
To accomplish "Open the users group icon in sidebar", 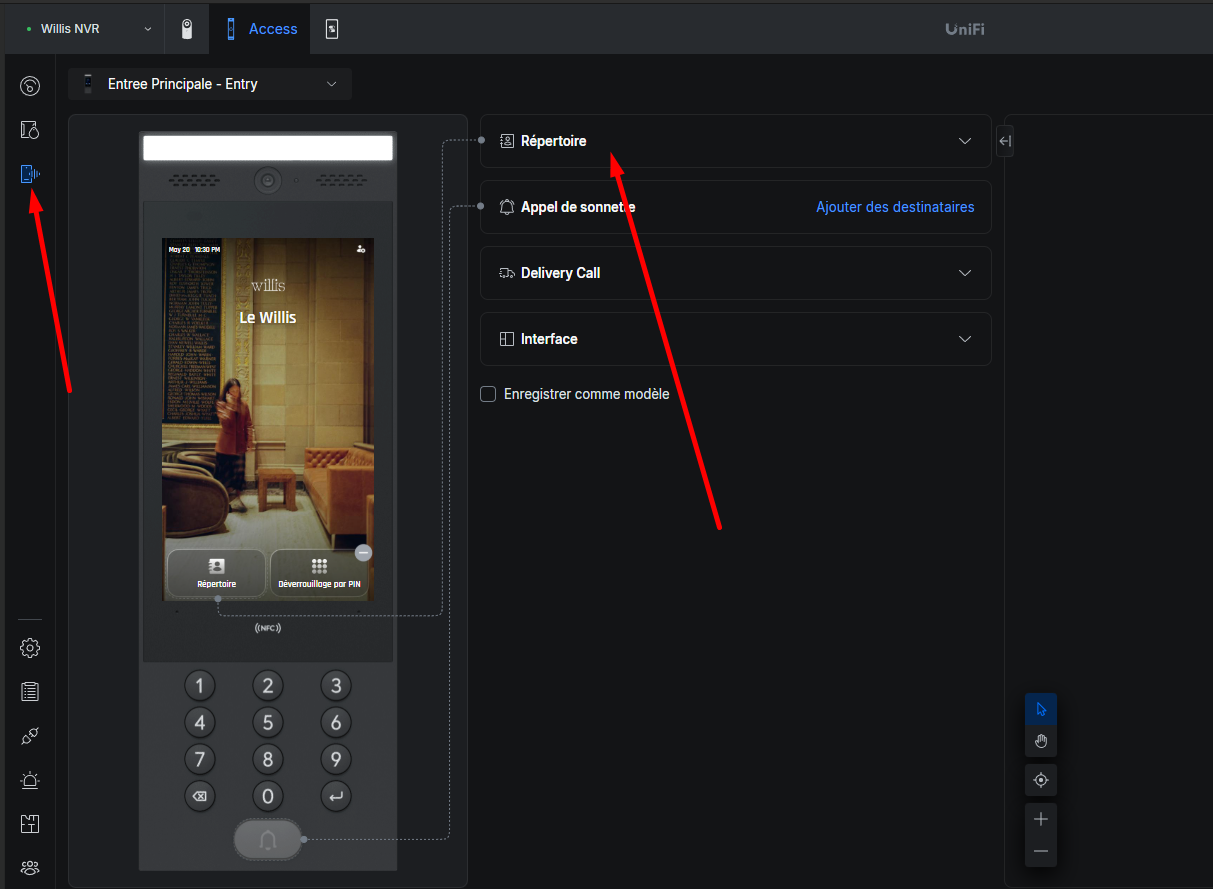I will tap(30, 867).
